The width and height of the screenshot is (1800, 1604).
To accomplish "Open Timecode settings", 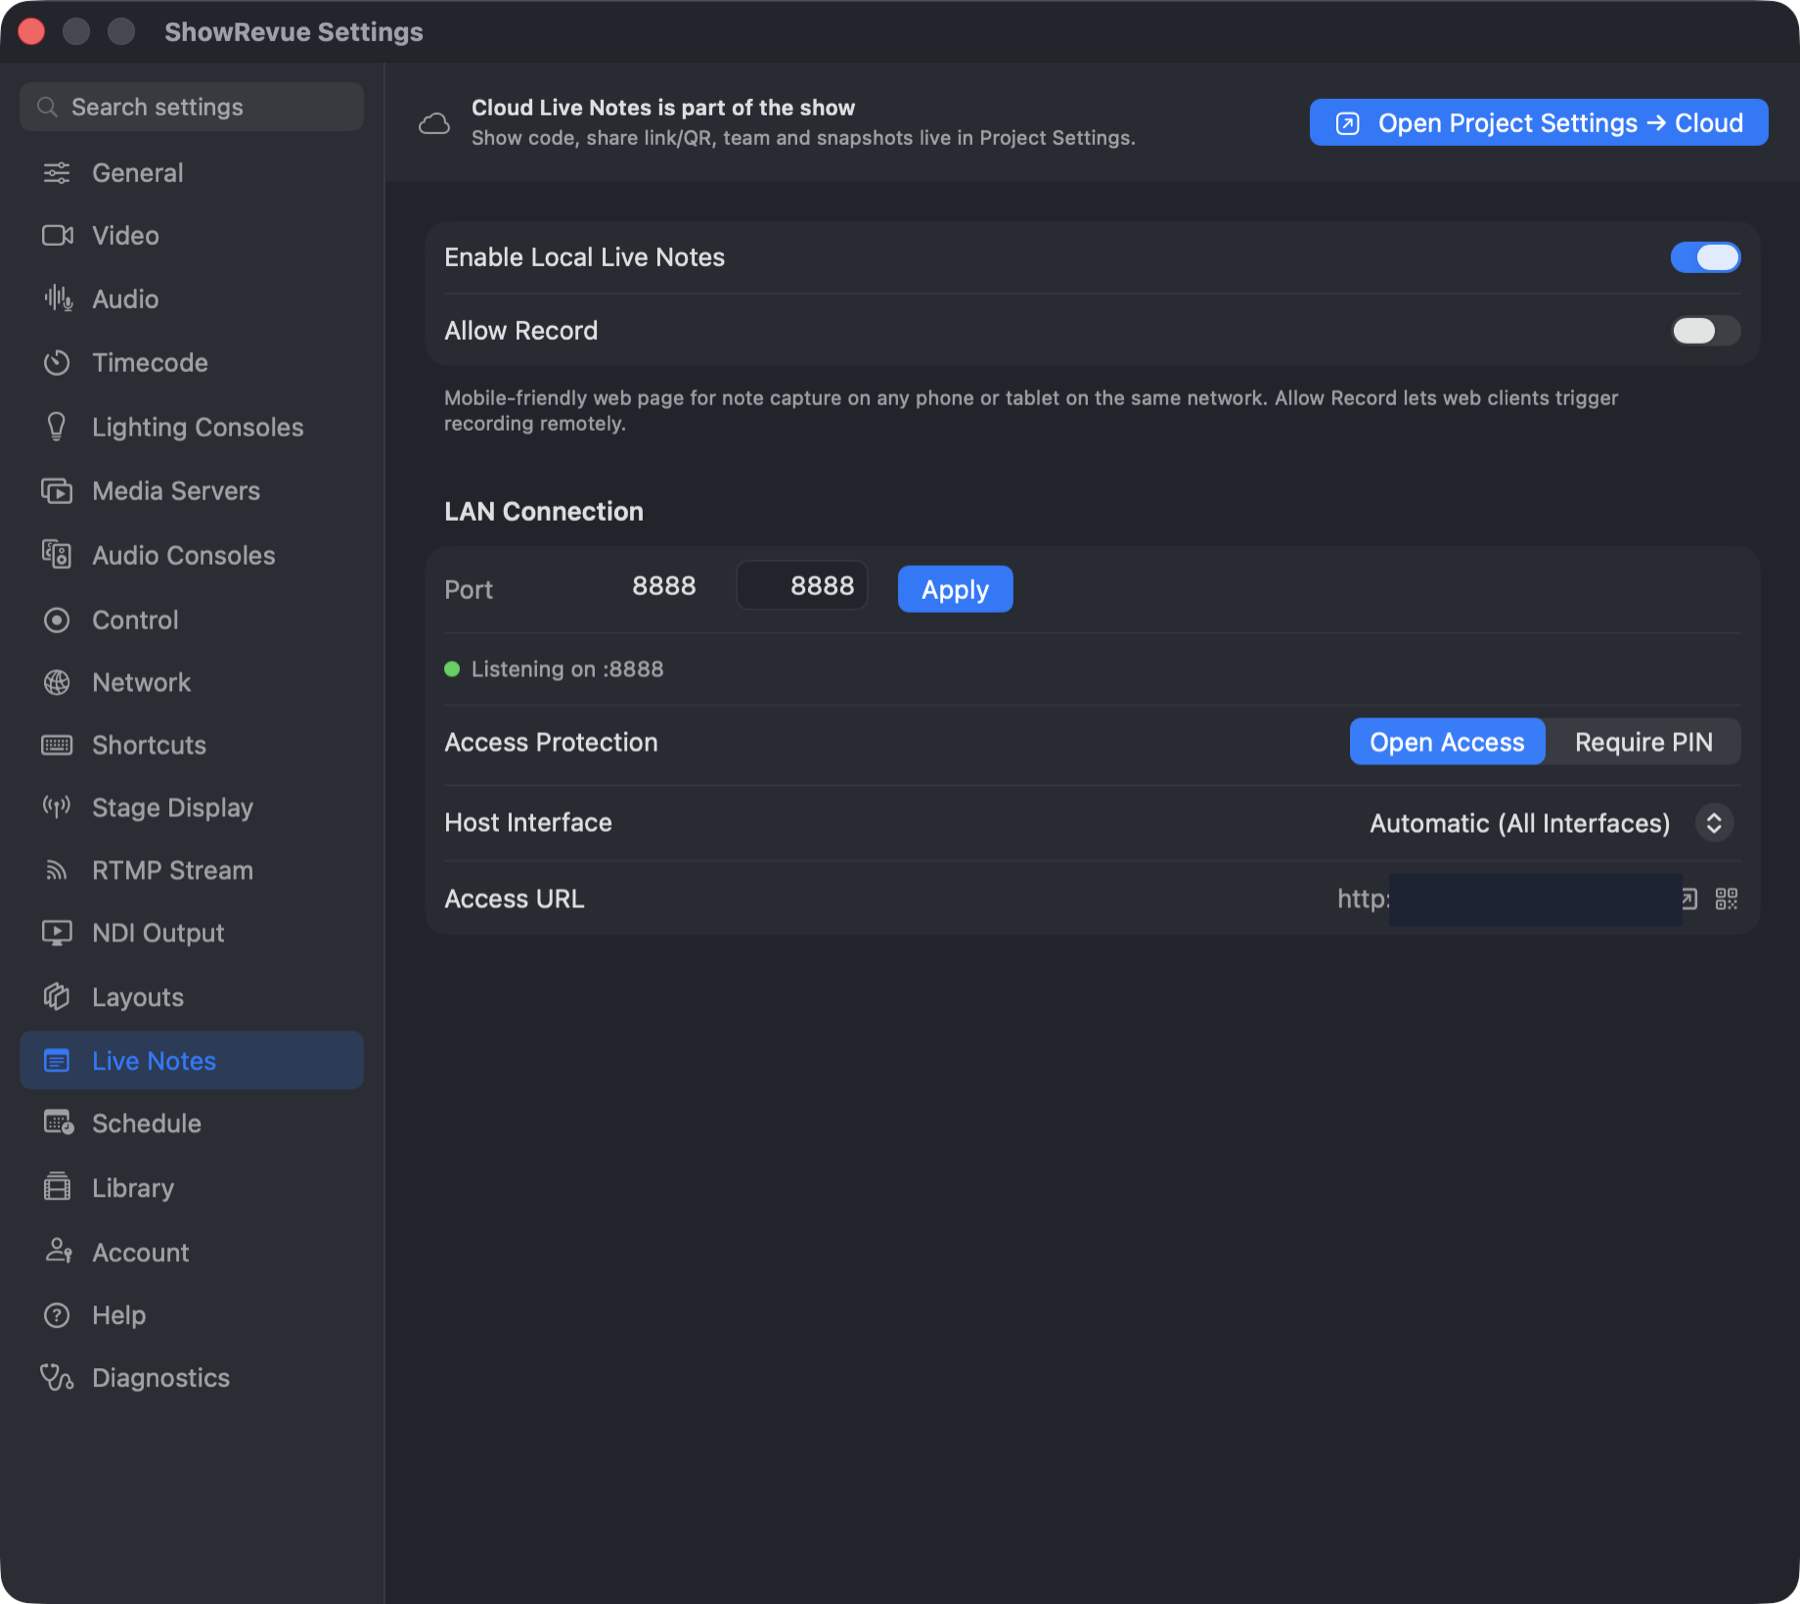I will coord(191,362).
